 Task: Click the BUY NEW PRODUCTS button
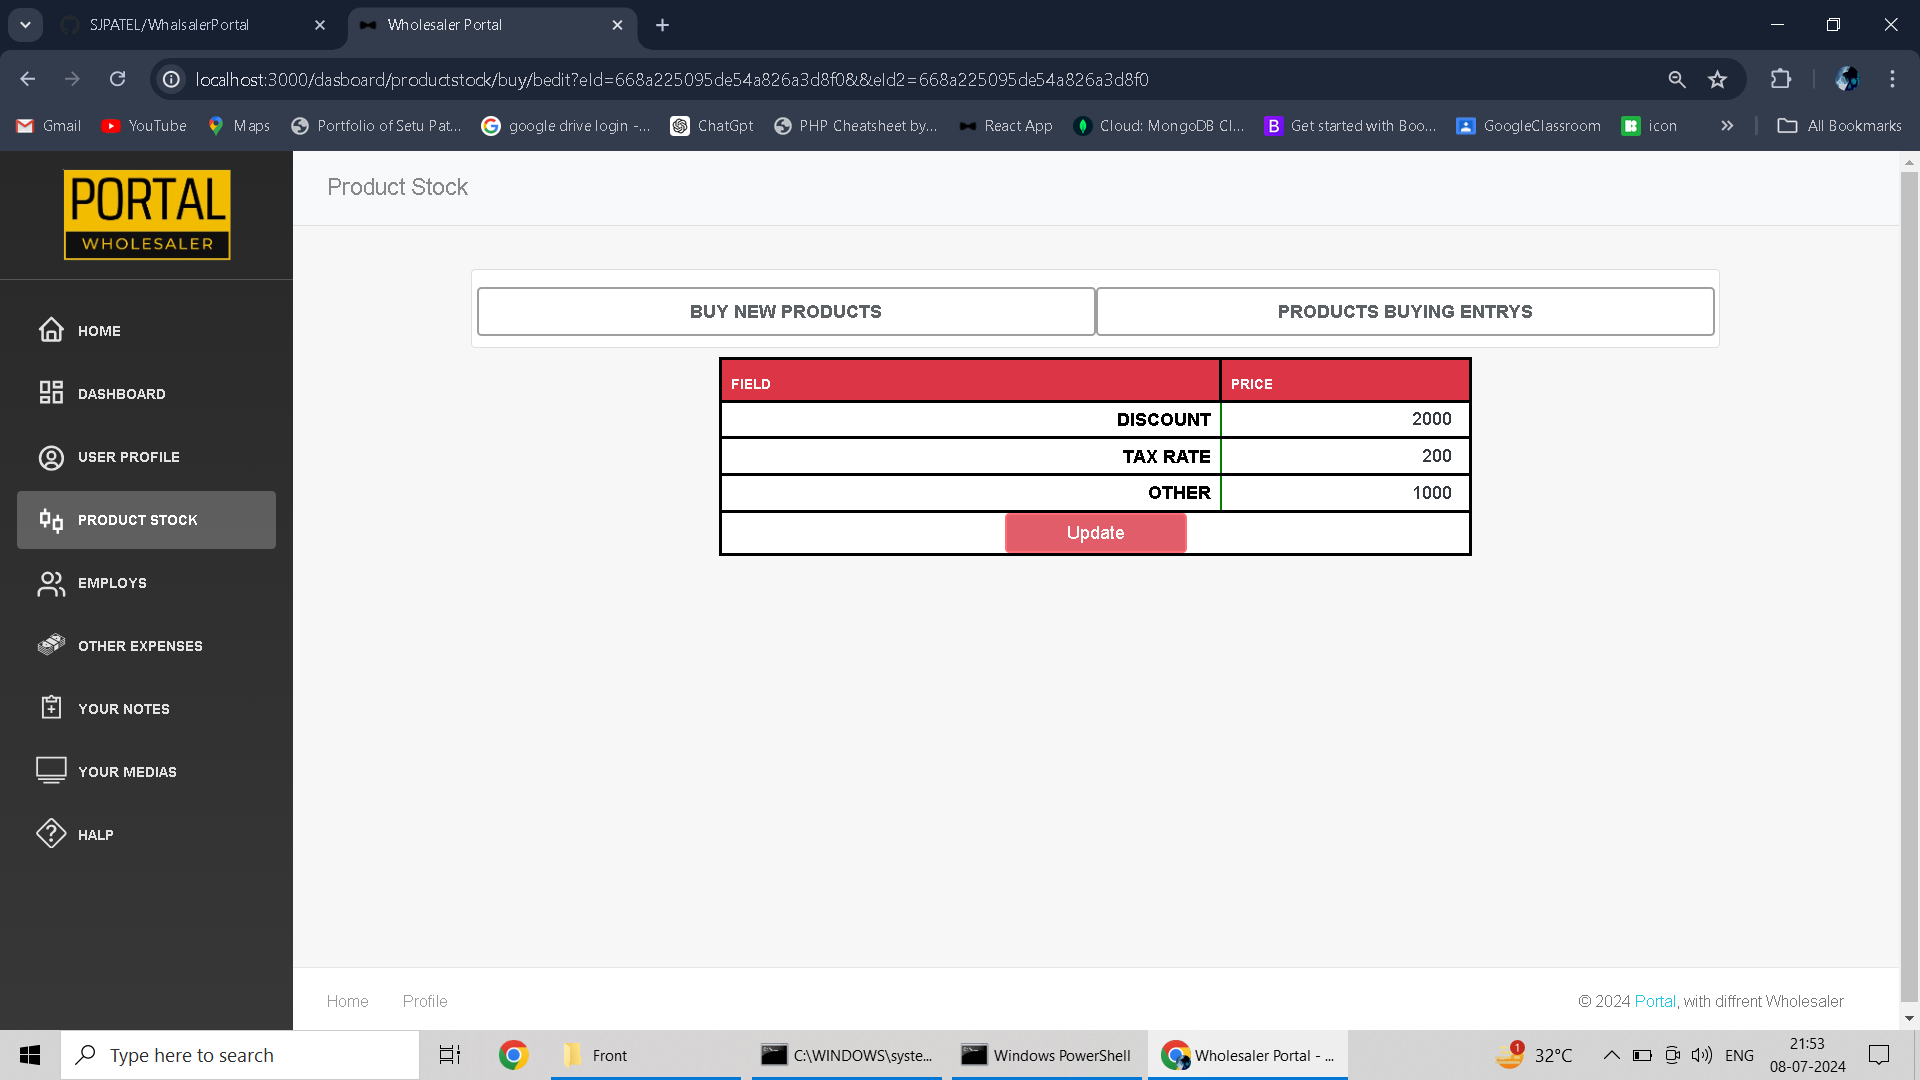pyautogui.click(x=785, y=311)
